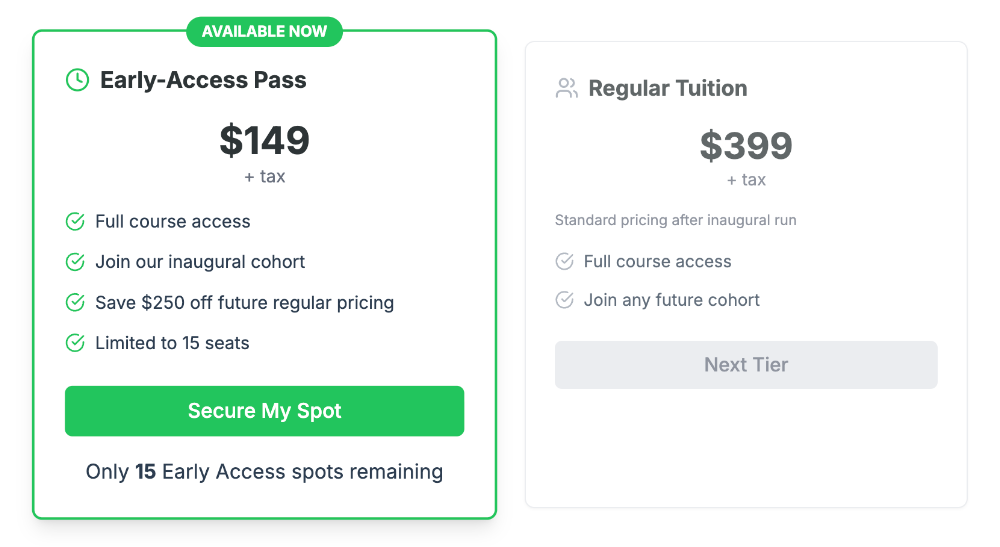1000x547 pixels.
Task: Click the Join any future cohort text
Action: click(672, 300)
